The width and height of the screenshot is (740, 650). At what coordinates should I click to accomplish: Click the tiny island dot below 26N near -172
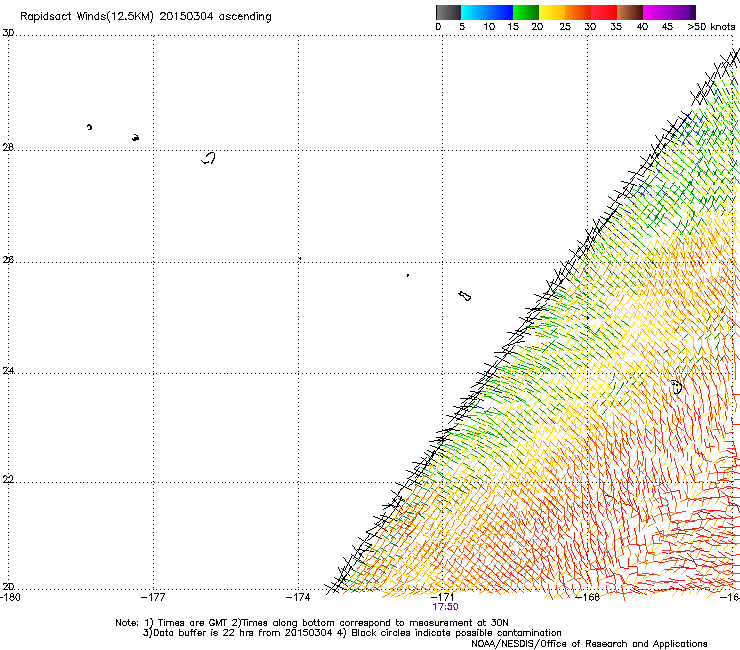coord(408,275)
